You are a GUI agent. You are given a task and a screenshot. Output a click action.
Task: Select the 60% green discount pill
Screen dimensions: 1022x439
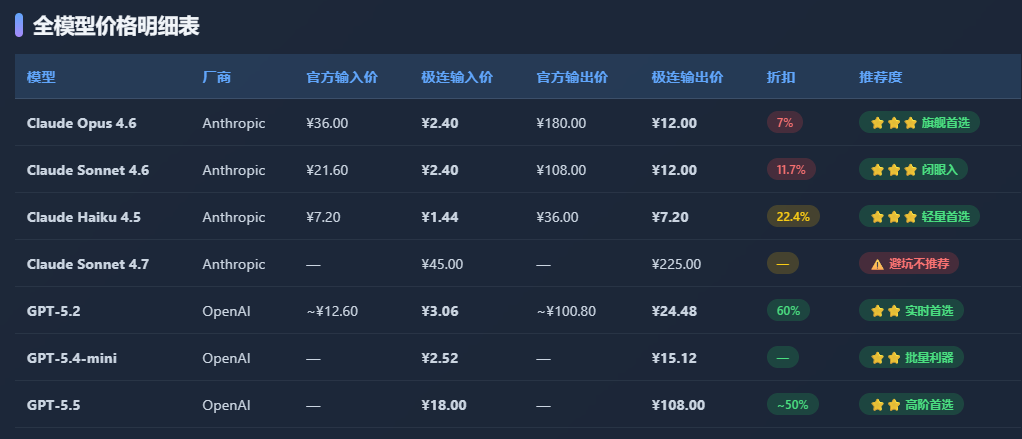pos(788,311)
